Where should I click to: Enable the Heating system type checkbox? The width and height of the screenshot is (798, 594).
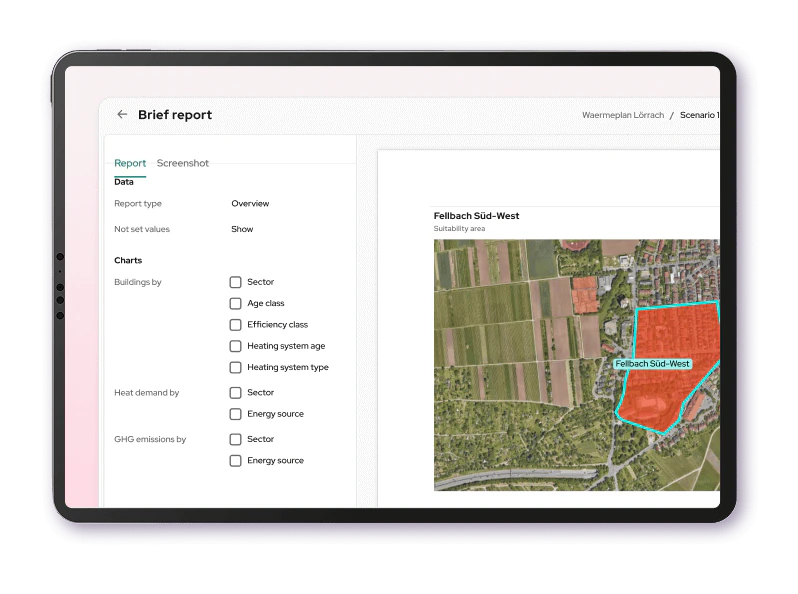236,367
